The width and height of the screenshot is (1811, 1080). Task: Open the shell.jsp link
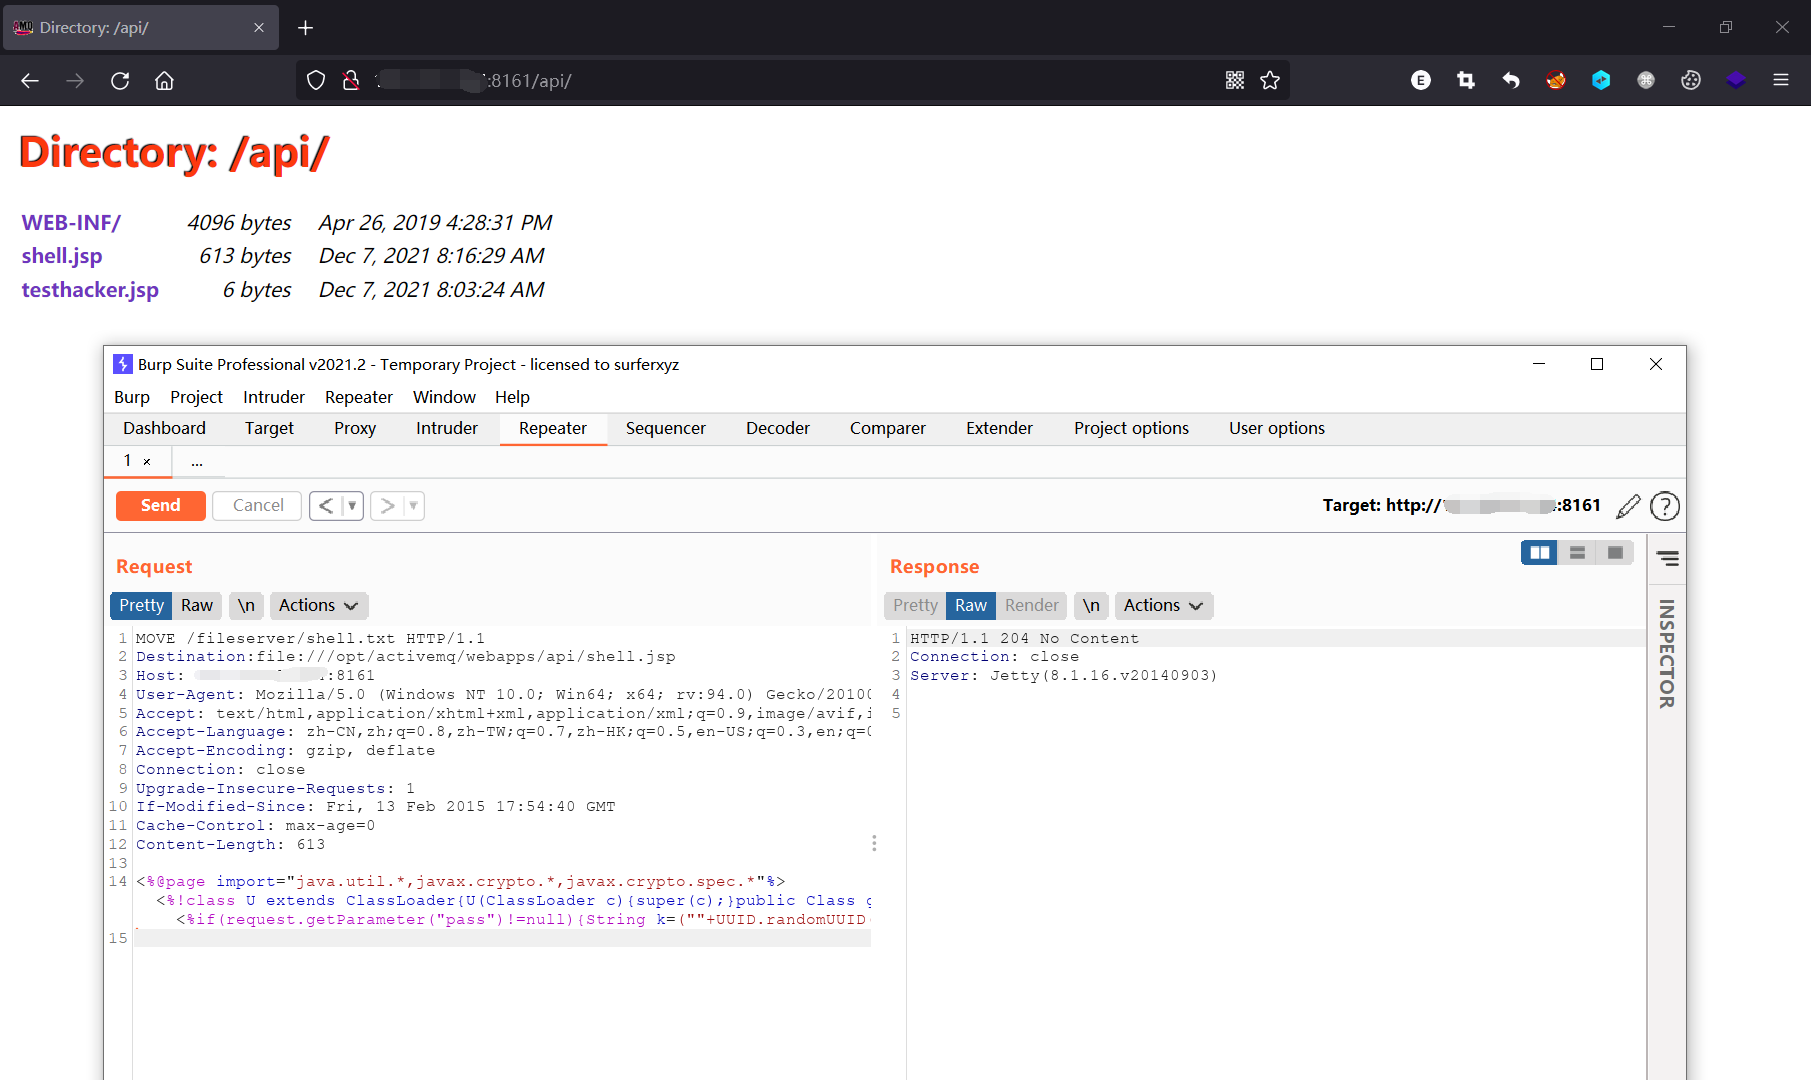(62, 256)
